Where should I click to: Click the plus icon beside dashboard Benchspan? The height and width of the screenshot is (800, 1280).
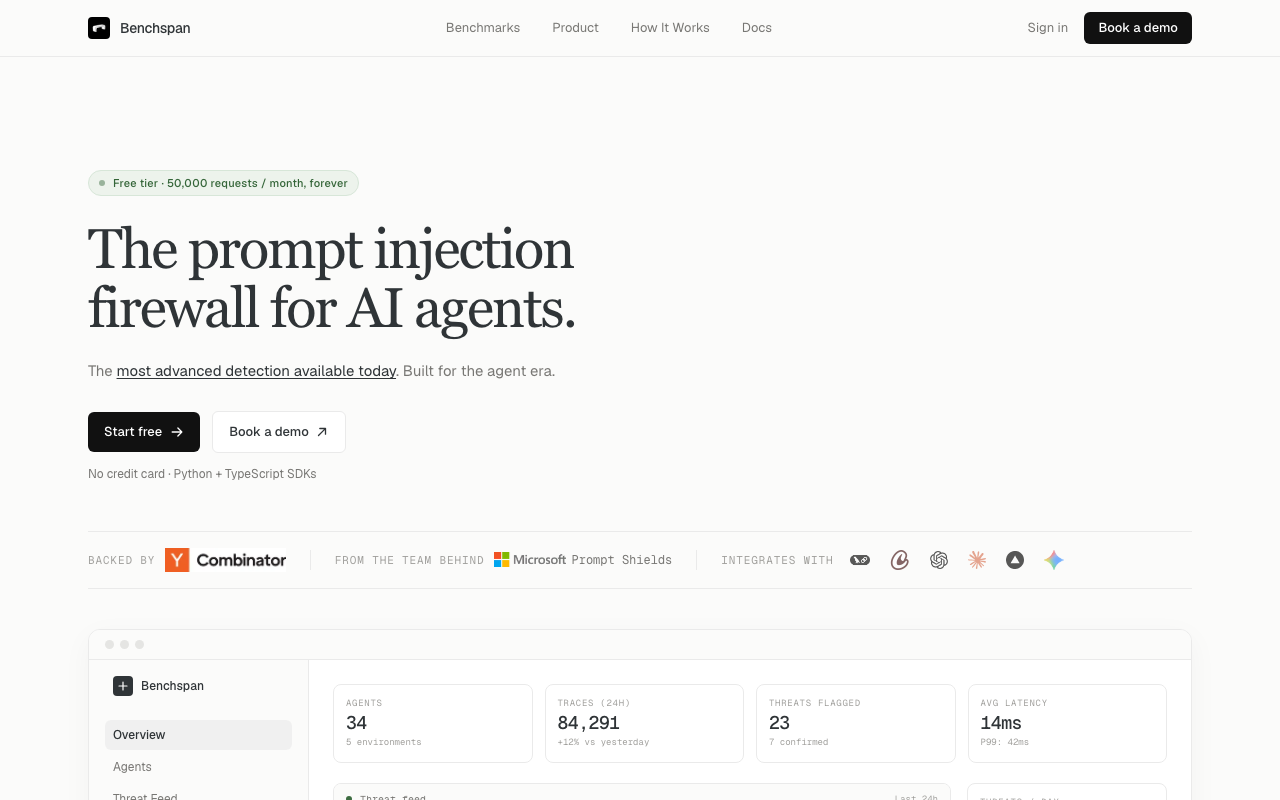(123, 686)
